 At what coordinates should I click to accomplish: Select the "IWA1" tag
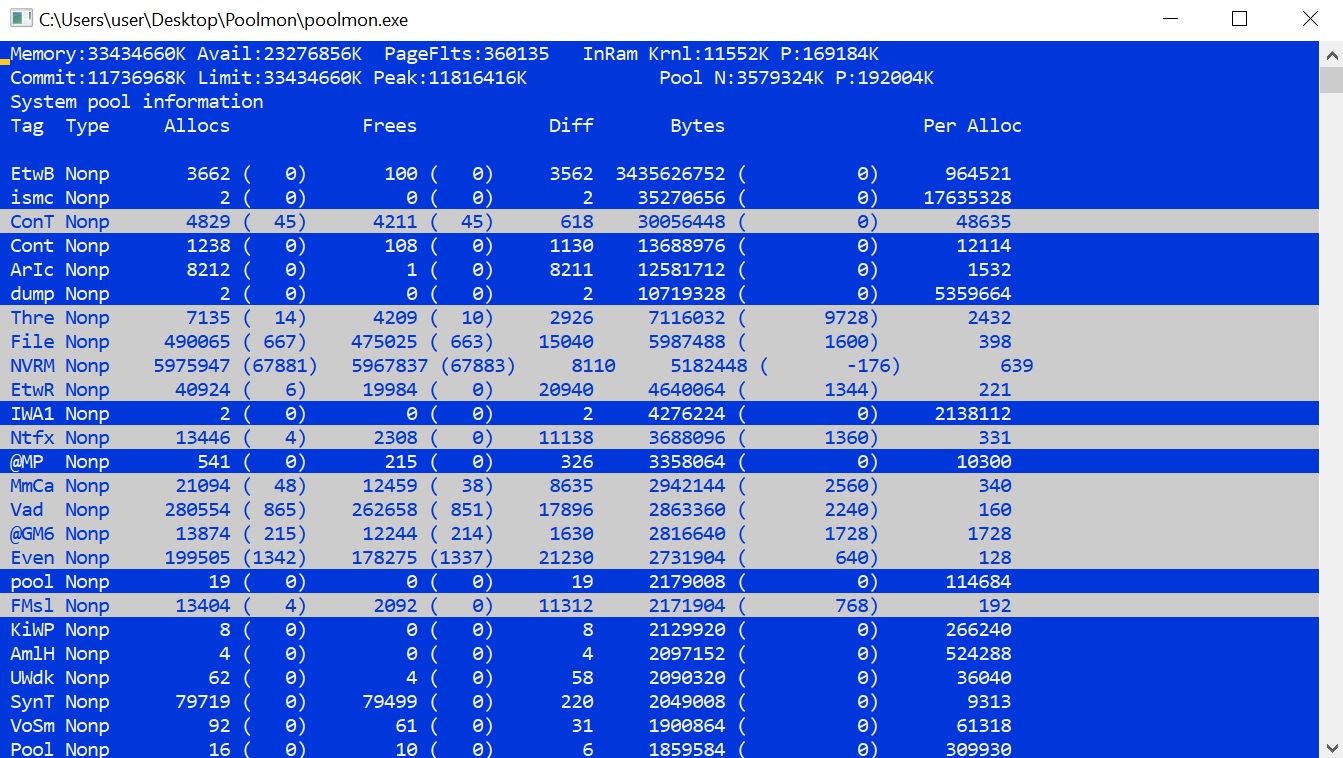[x=32, y=414]
